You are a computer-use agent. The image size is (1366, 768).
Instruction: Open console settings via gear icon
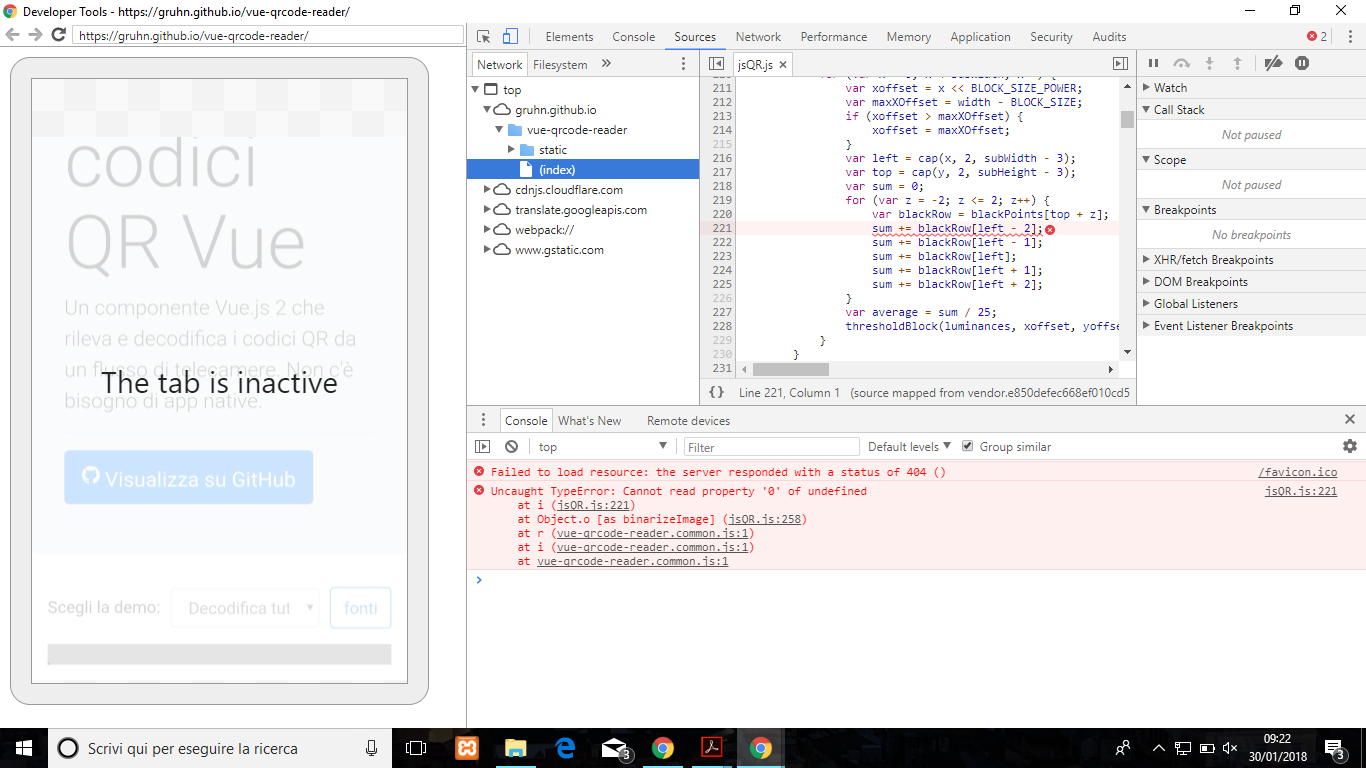tap(1349, 446)
